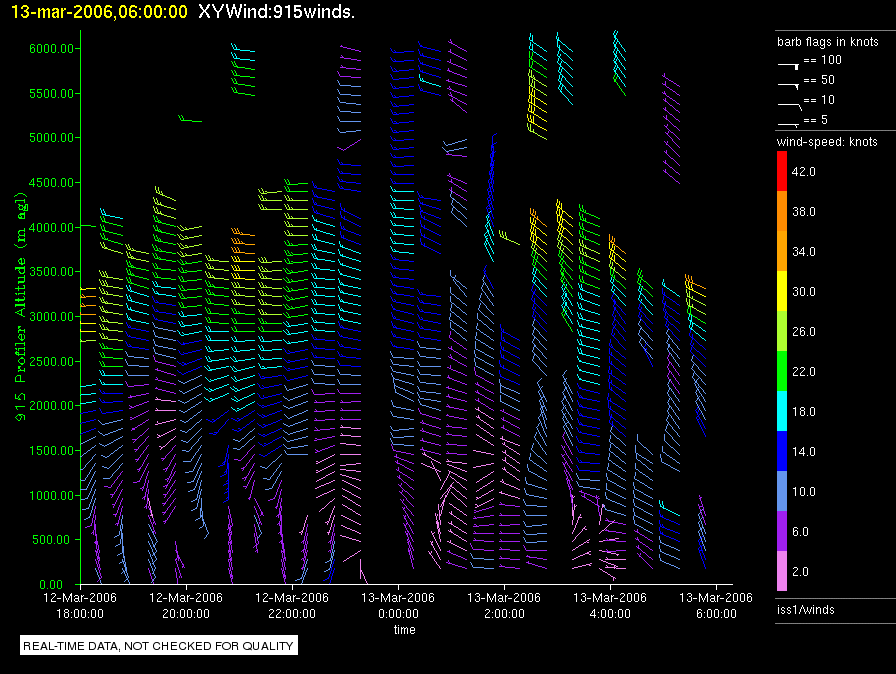
Task: Click the purple 6.0 knots color swatch
Action: (x=783, y=531)
